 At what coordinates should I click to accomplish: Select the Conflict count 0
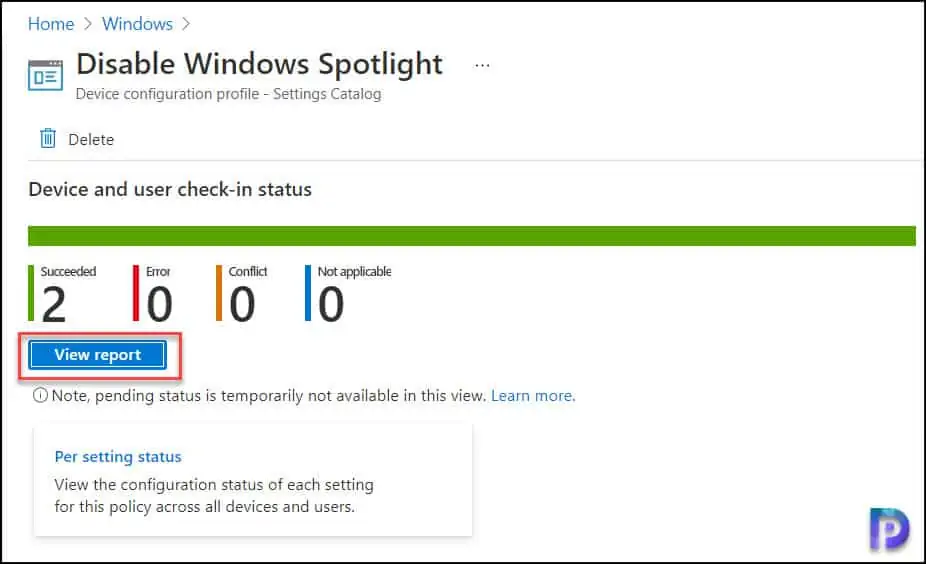[x=242, y=305]
